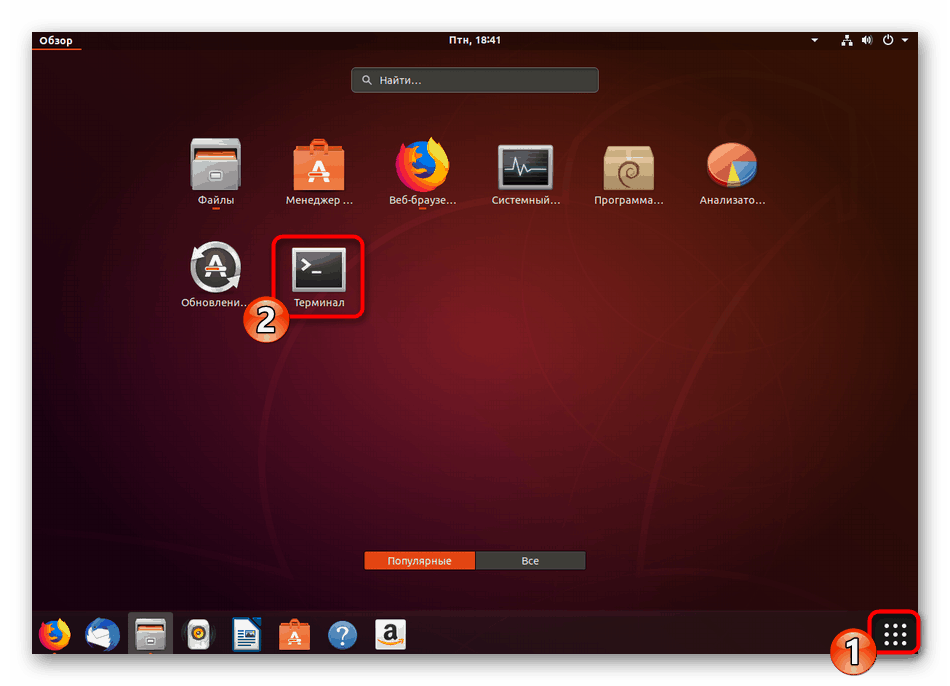This screenshot has width=950, height=686.
Task: Expand the system status menu arrow
Action: tap(903, 40)
